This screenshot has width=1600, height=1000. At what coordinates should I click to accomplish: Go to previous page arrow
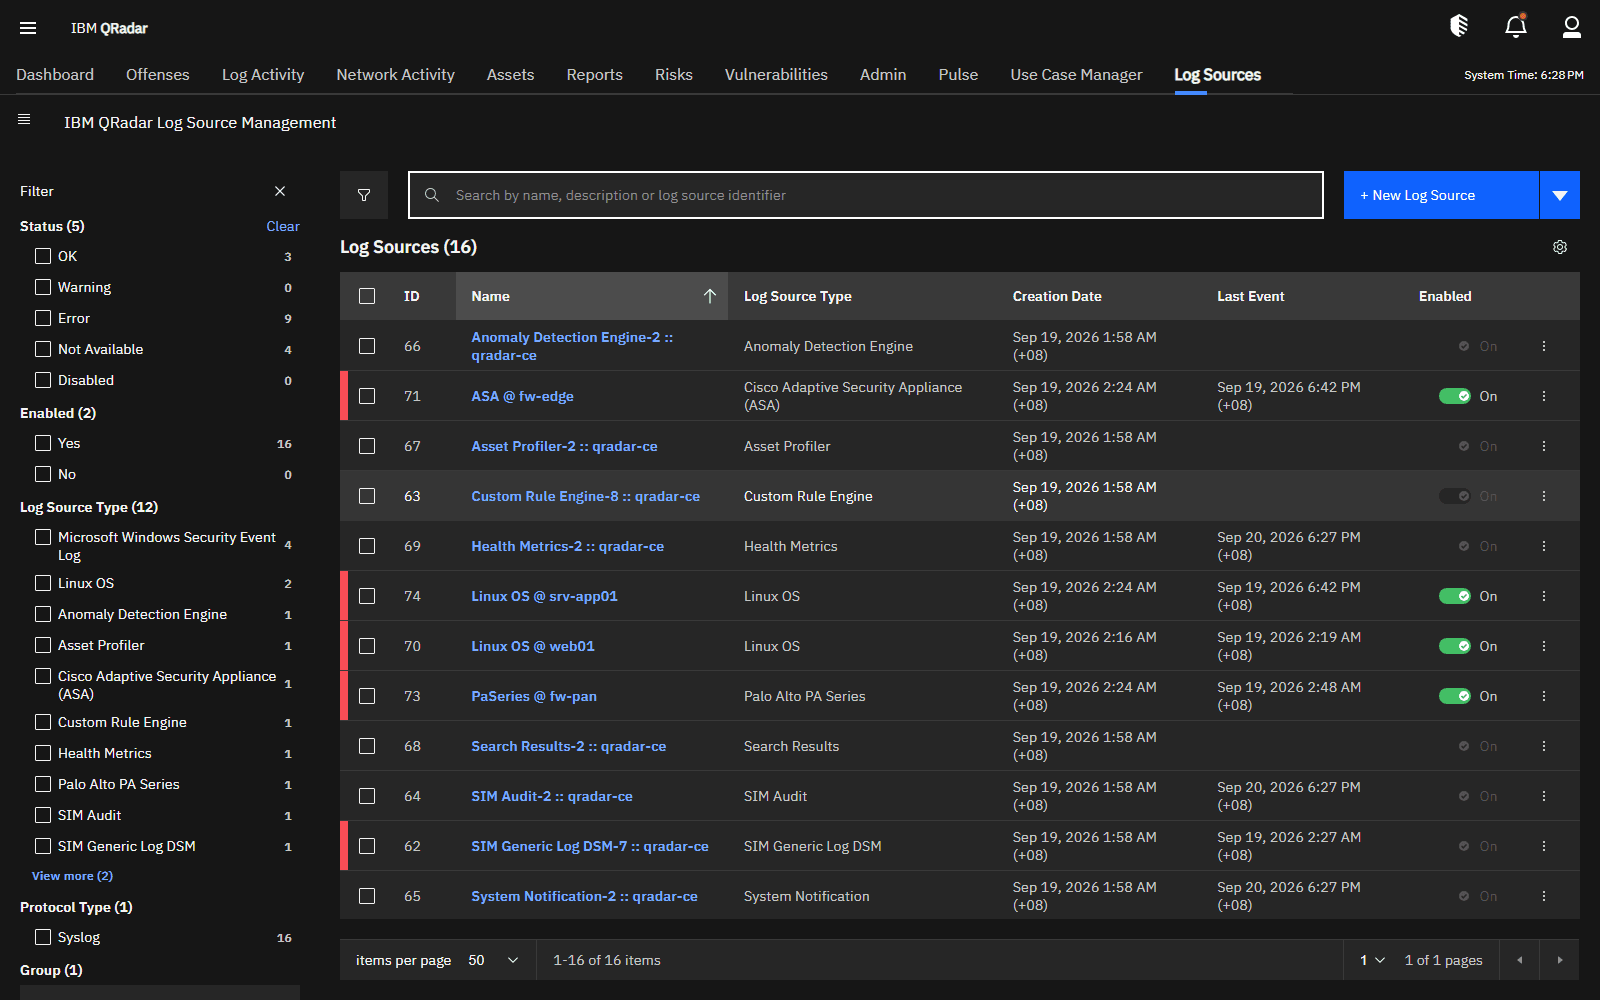coord(1520,960)
